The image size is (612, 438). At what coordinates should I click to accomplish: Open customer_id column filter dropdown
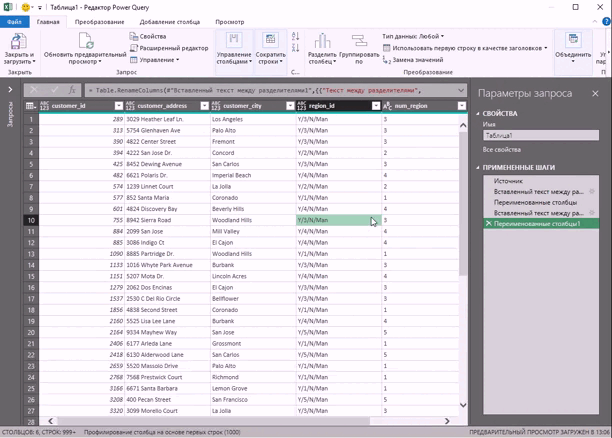[119, 106]
